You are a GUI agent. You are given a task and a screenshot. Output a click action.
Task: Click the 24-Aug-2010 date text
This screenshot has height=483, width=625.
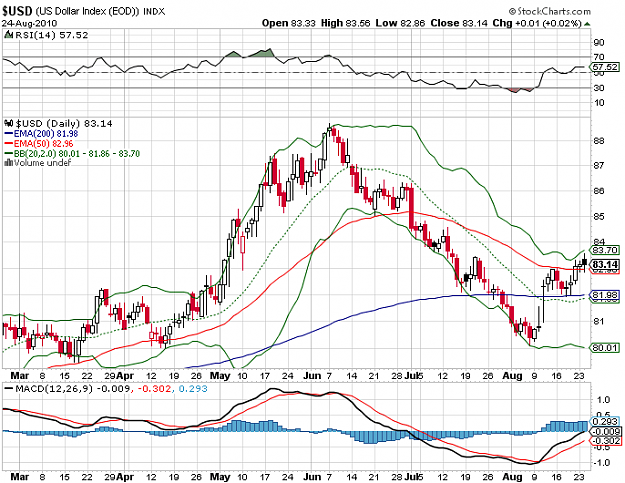tap(29, 23)
